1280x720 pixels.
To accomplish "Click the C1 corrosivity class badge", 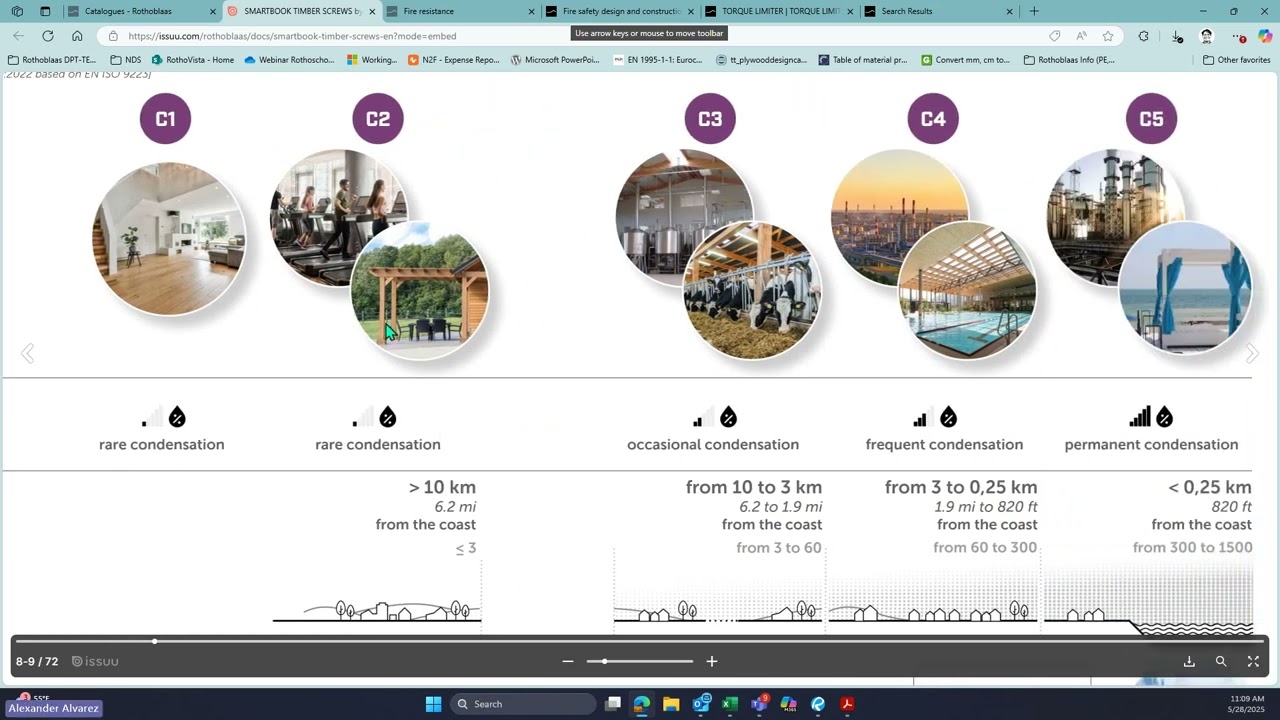I will pos(165,119).
